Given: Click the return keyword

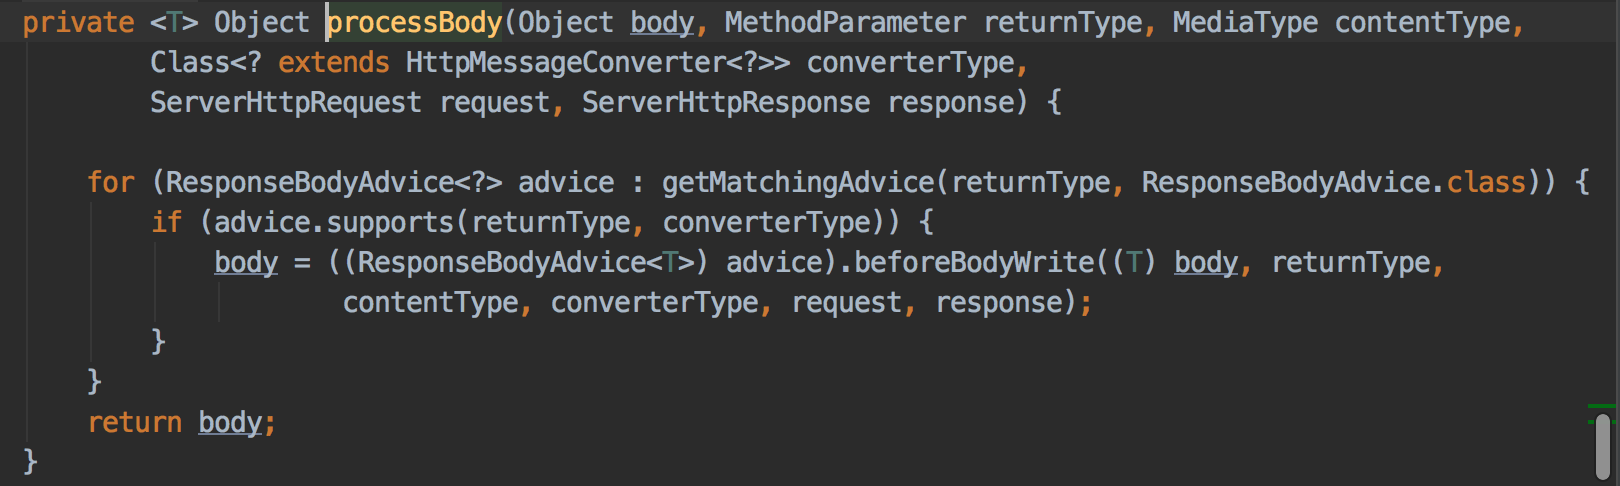Looking at the screenshot, I should (134, 422).
